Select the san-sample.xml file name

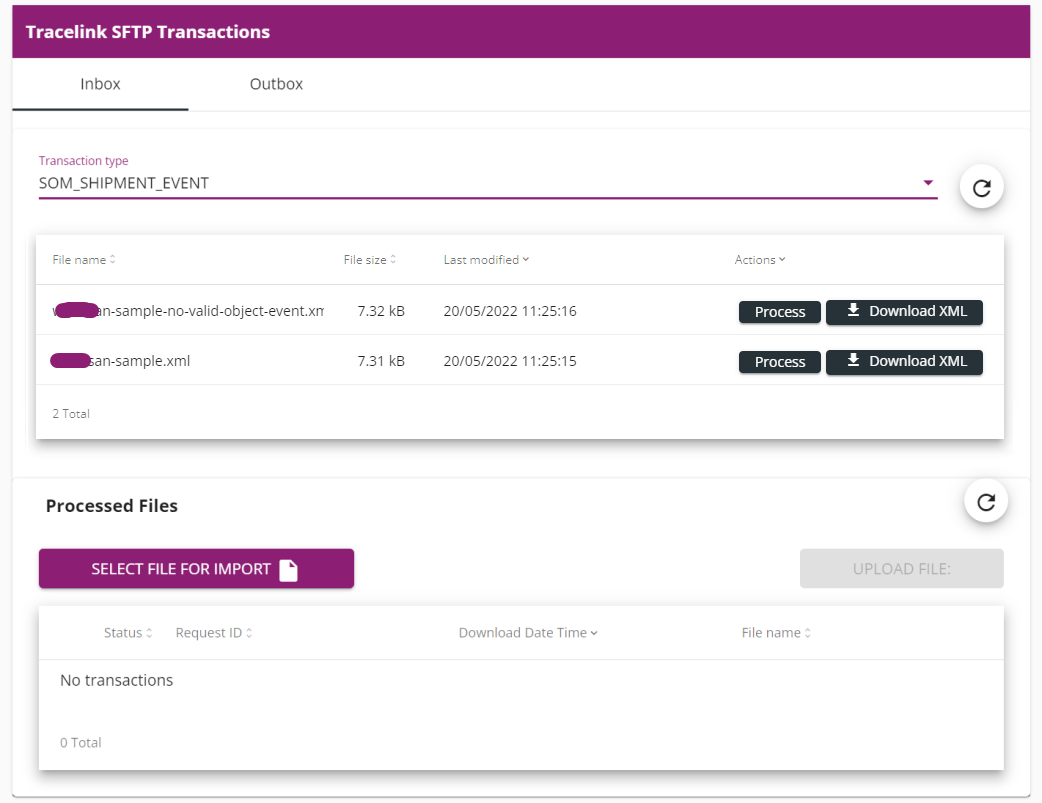120,361
